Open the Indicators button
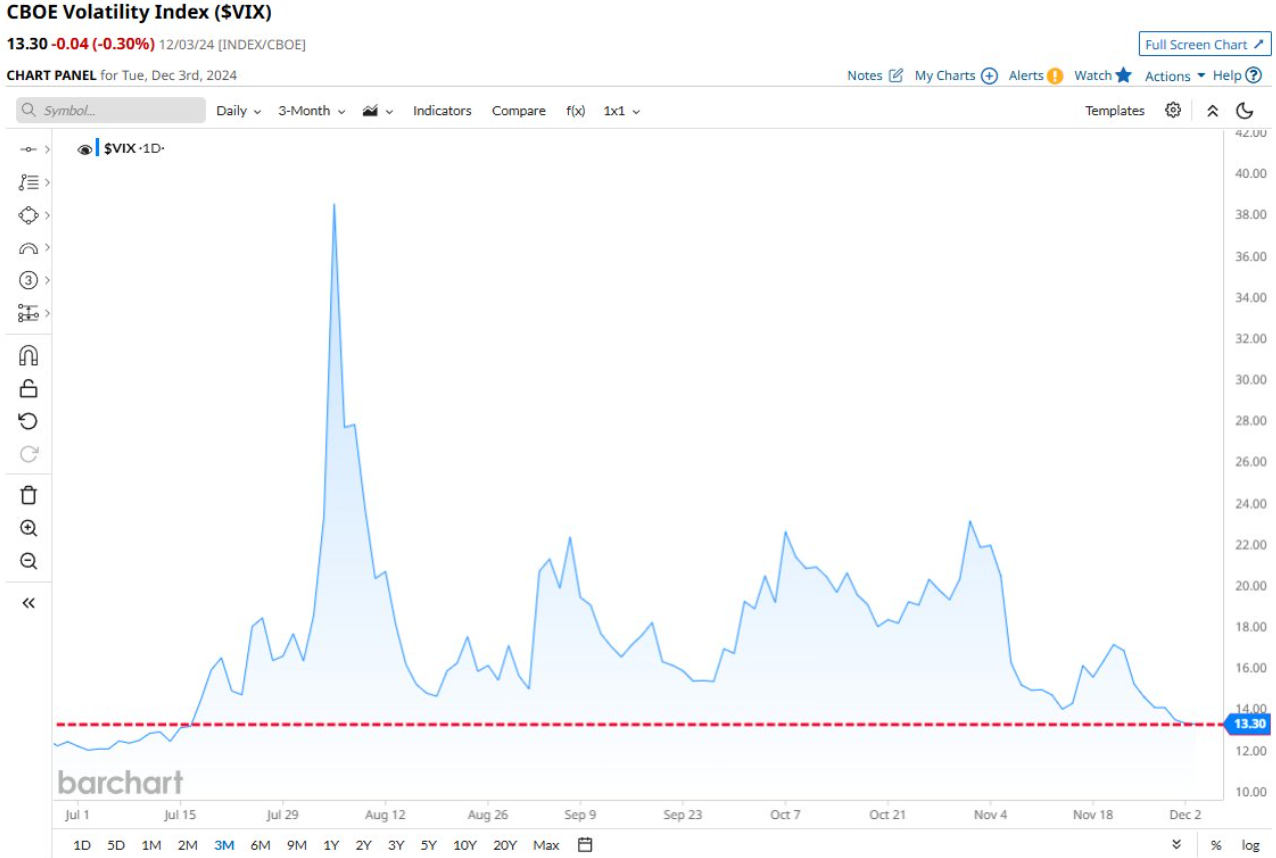The height and width of the screenshot is (858, 1276). coord(442,111)
